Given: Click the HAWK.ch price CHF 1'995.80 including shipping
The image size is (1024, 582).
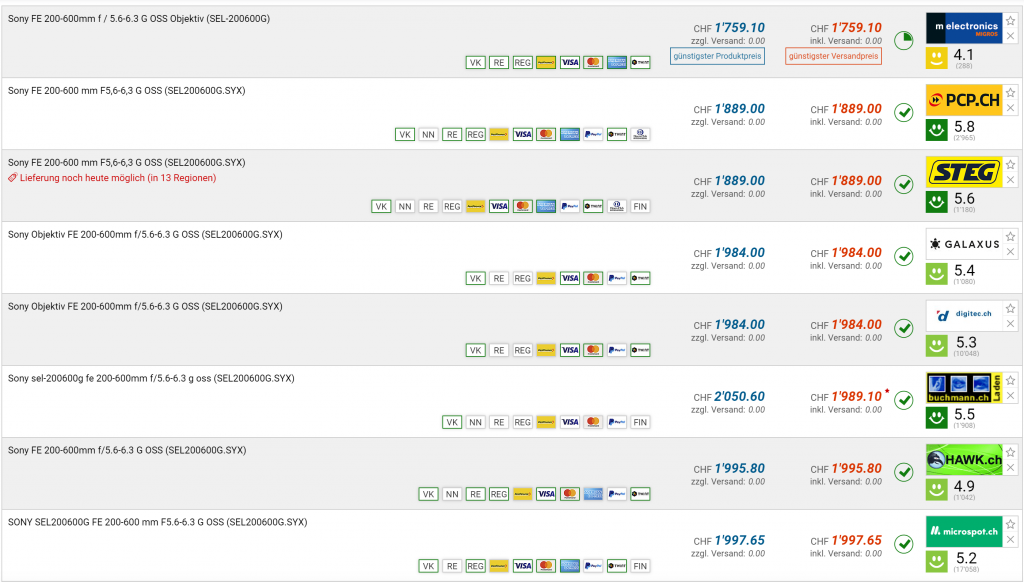Looking at the screenshot, I should click(x=856, y=468).
